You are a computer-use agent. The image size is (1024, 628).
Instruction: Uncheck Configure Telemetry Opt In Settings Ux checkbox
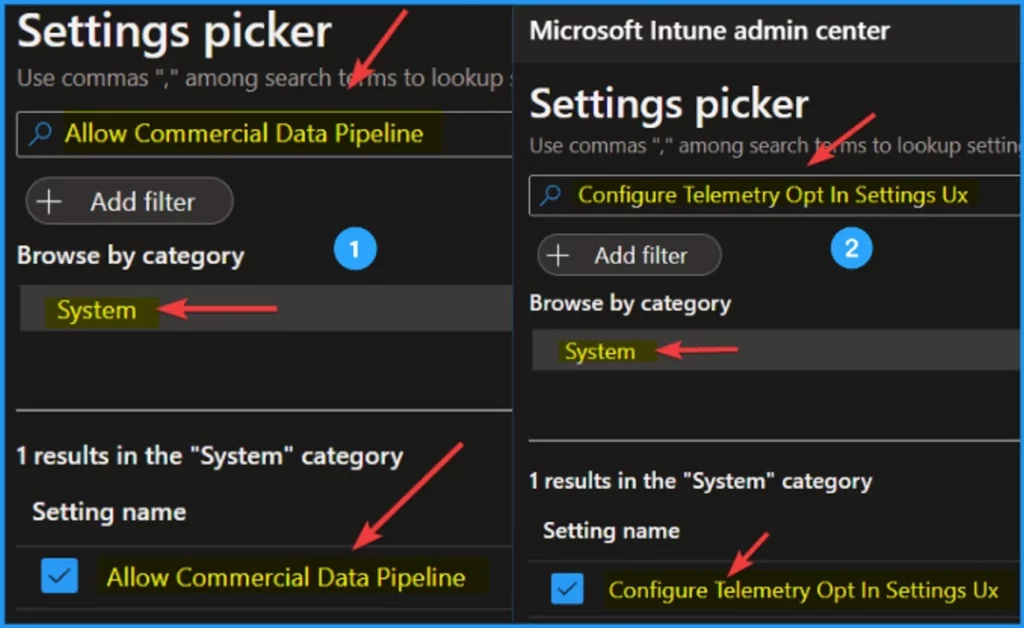[567, 589]
